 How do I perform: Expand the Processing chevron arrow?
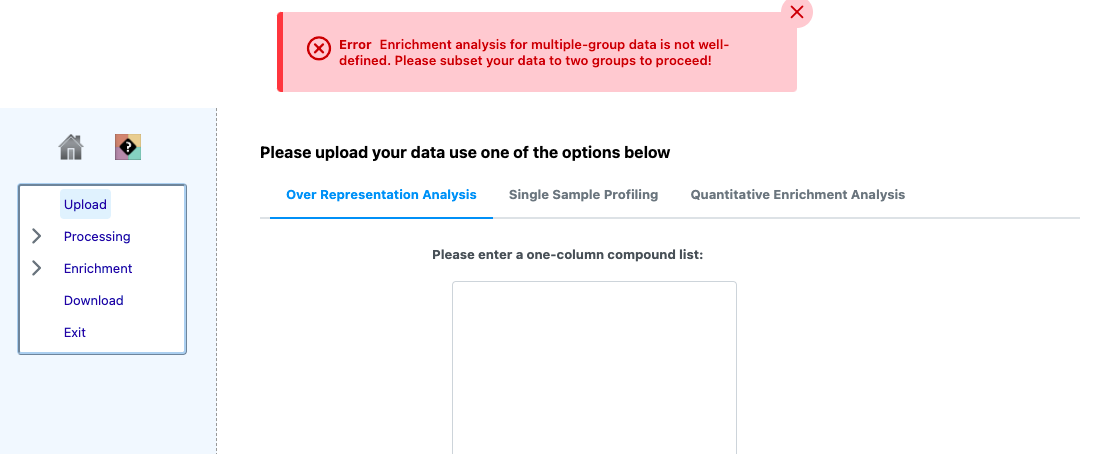(x=37, y=236)
